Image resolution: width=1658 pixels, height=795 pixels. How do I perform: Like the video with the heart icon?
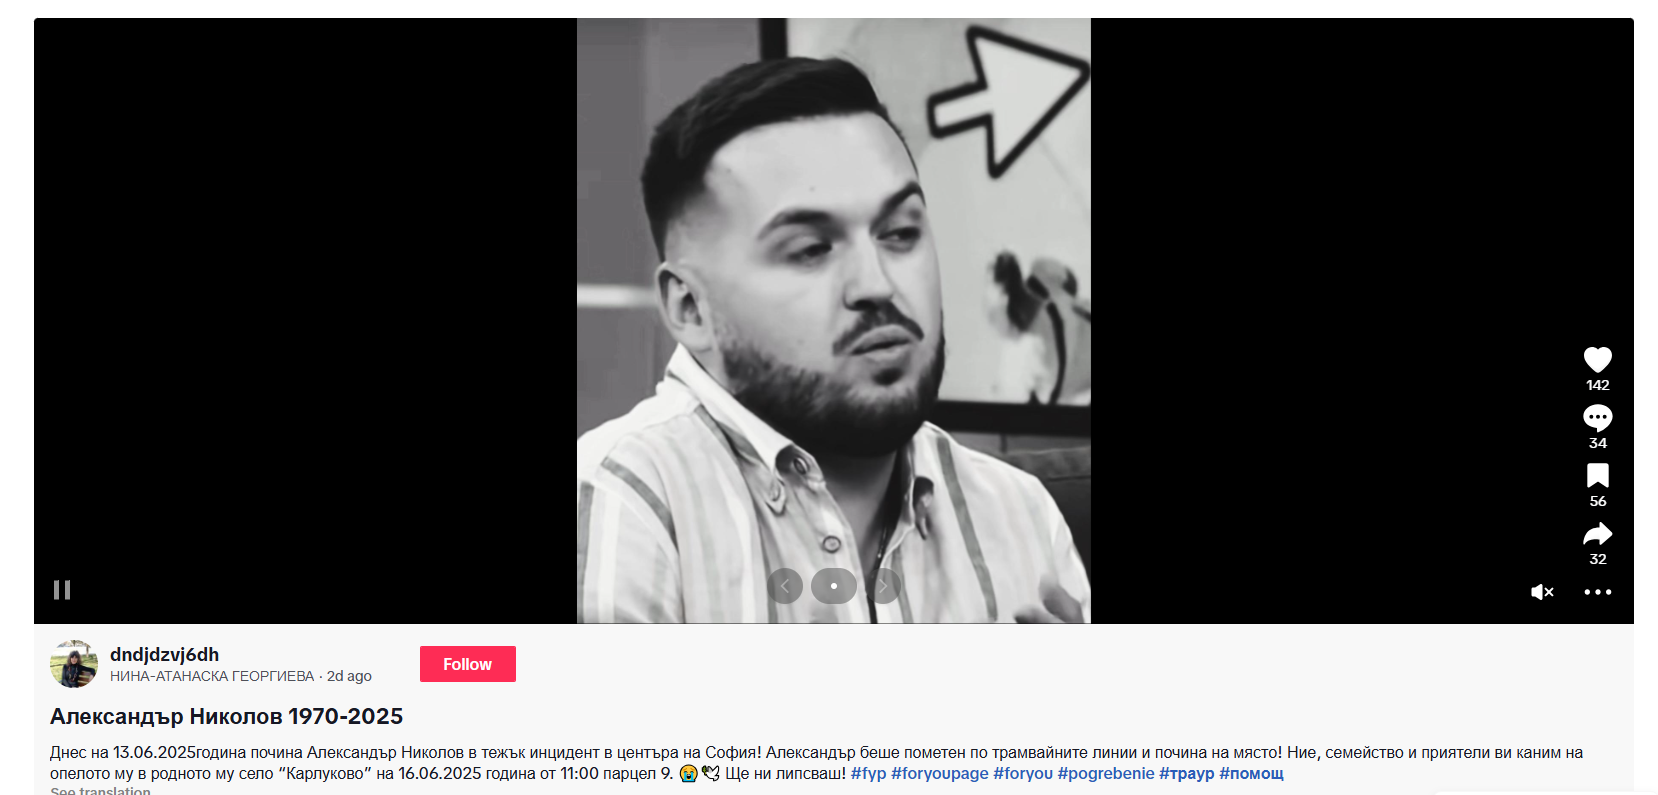tap(1597, 359)
